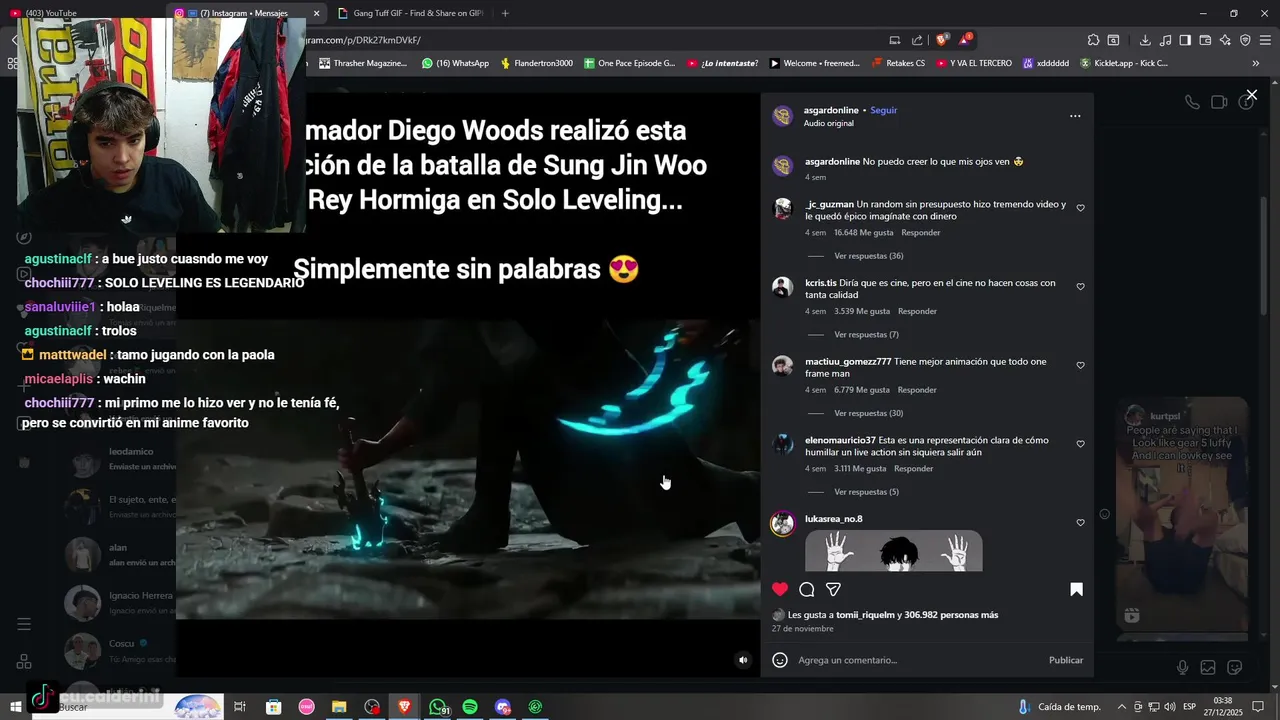Open the Leo AI sparkle icon
Screen dimensions: 1280x720
1225,40
